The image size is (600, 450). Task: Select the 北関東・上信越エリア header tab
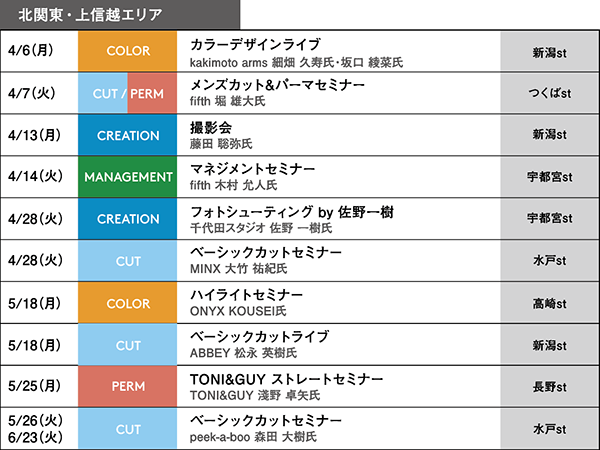tap(119, 15)
